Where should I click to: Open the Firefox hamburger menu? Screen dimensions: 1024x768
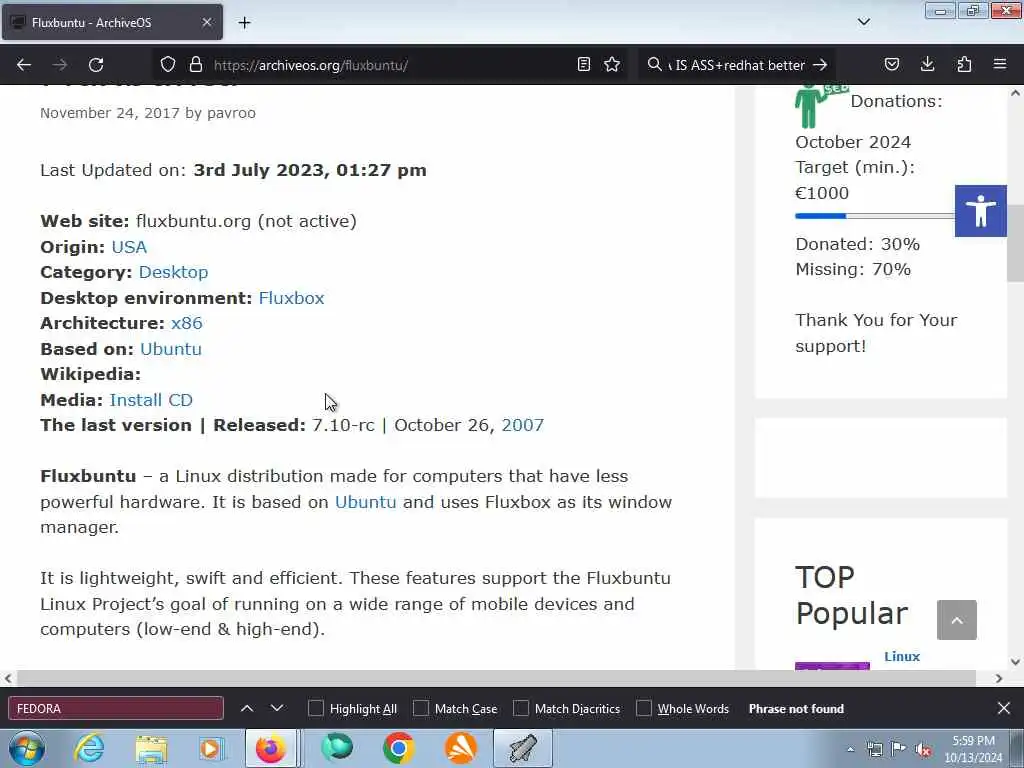[1000, 64]
